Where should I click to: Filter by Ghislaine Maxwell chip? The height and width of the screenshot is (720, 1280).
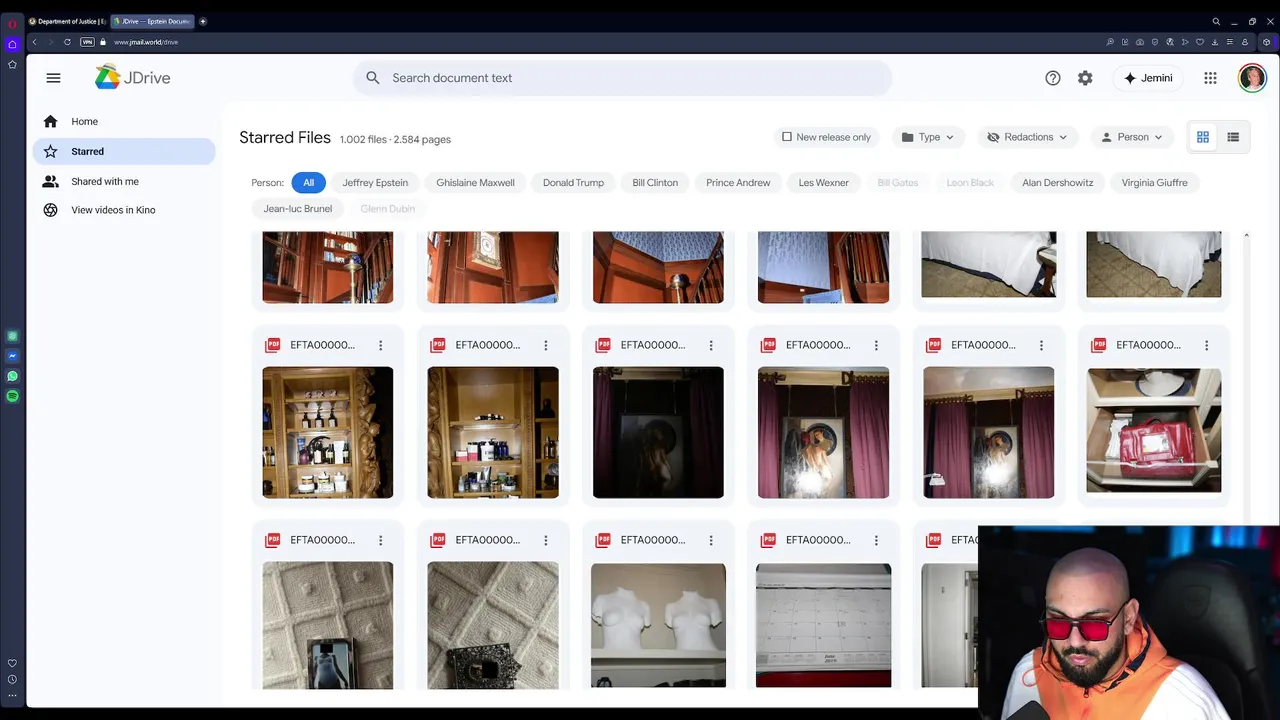point(475,183)
